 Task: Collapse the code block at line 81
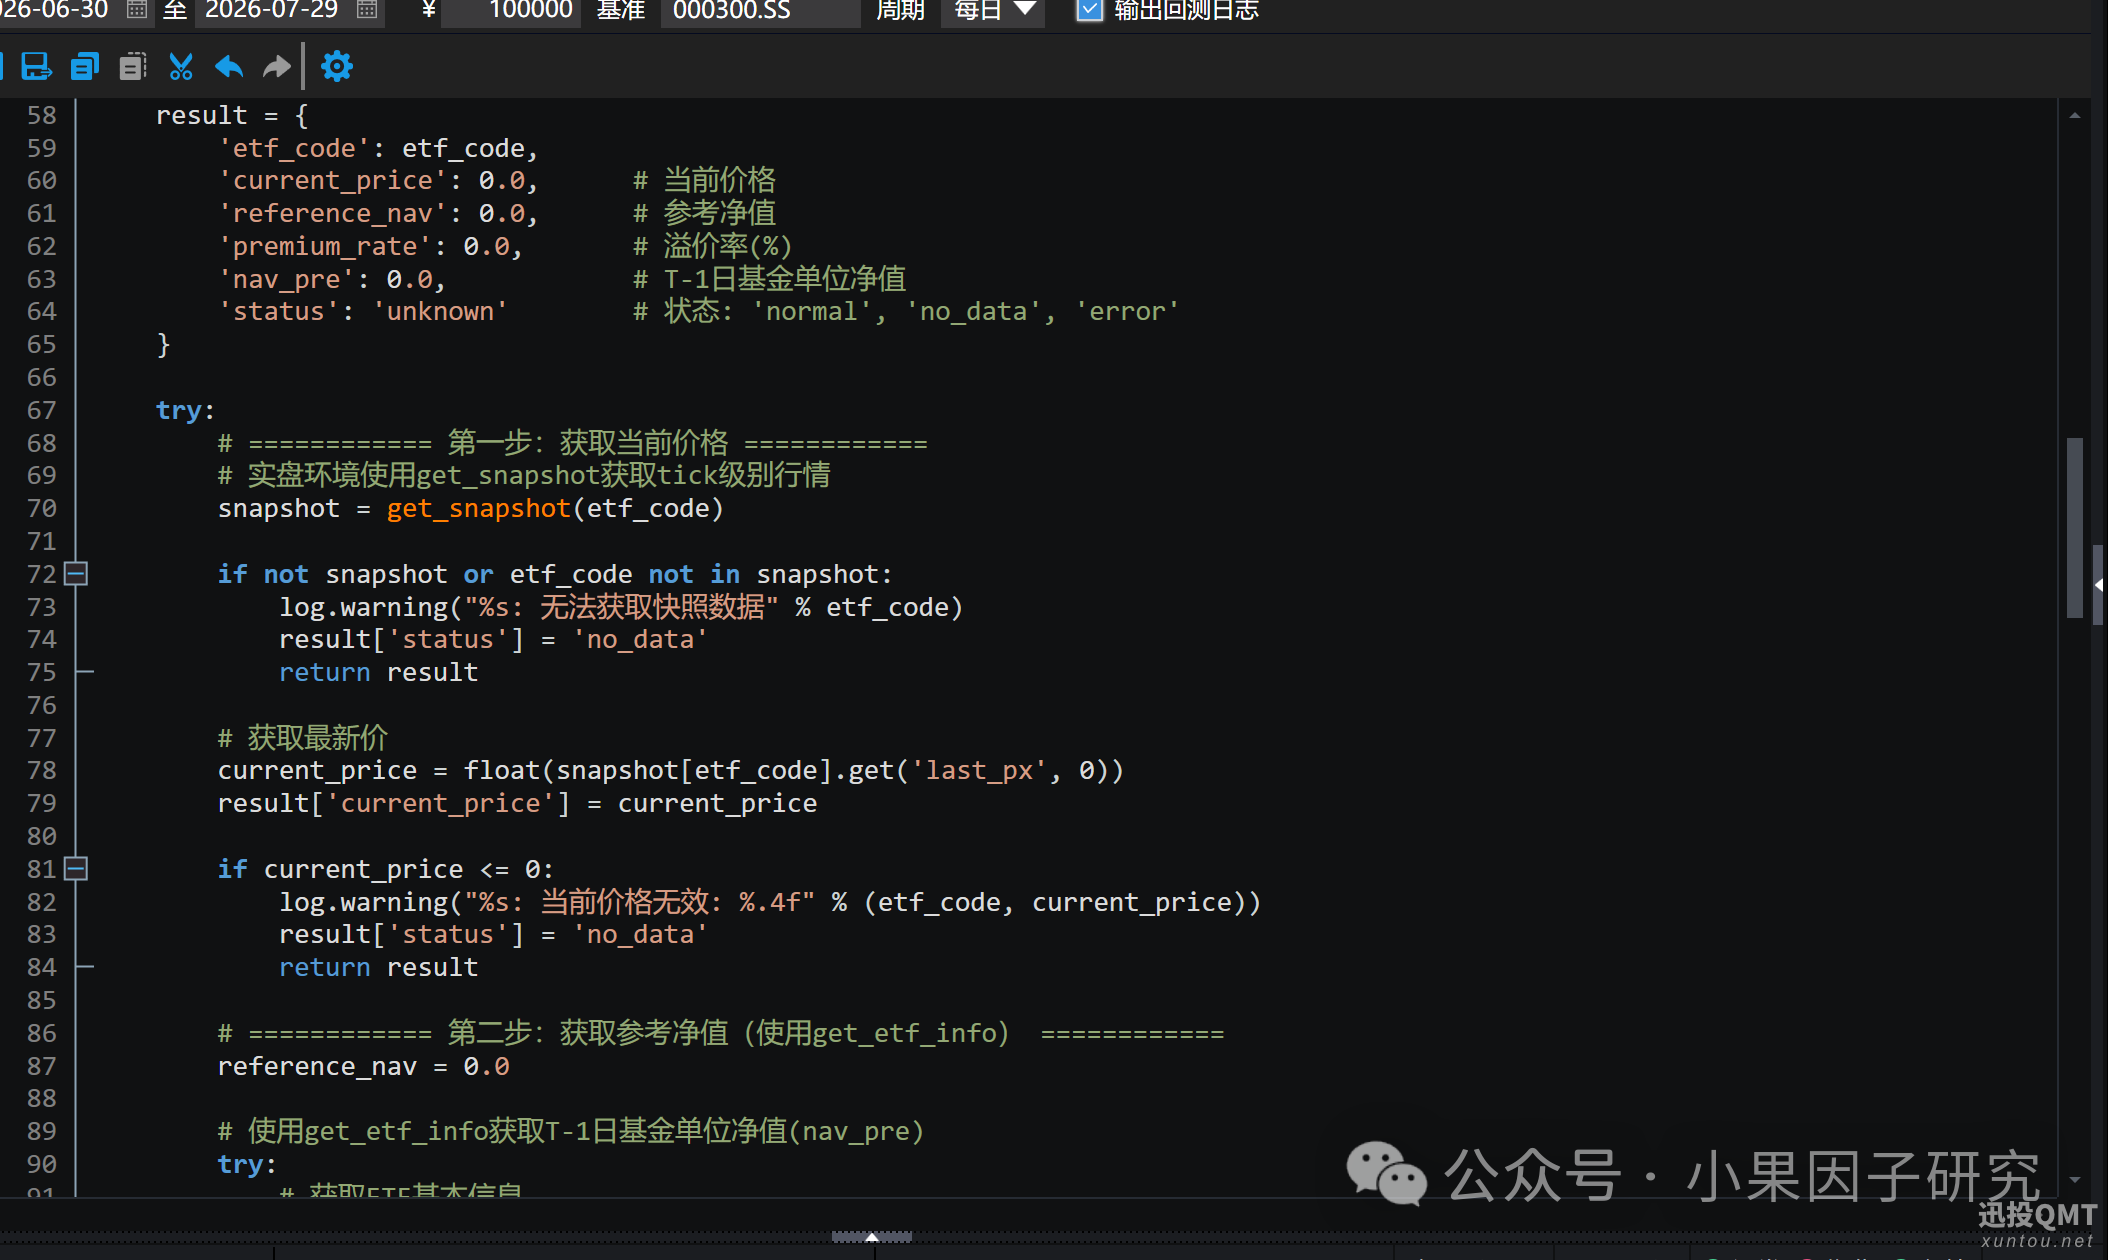tap(76, 869)
